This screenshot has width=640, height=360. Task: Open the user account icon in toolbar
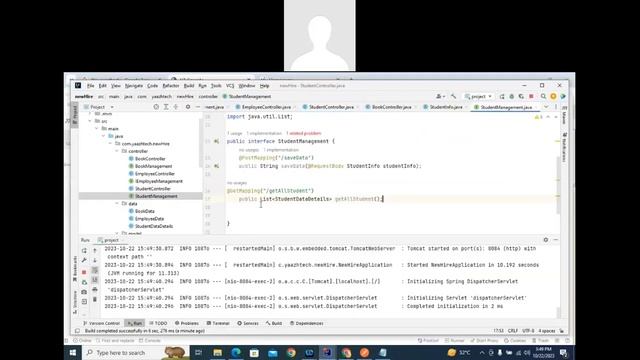click(x=440, y=96)
